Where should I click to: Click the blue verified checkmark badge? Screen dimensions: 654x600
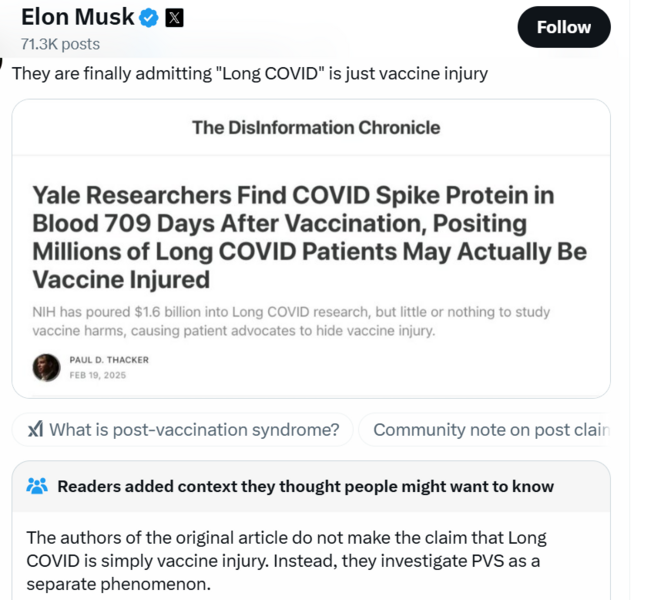click(x=150, y=18)
